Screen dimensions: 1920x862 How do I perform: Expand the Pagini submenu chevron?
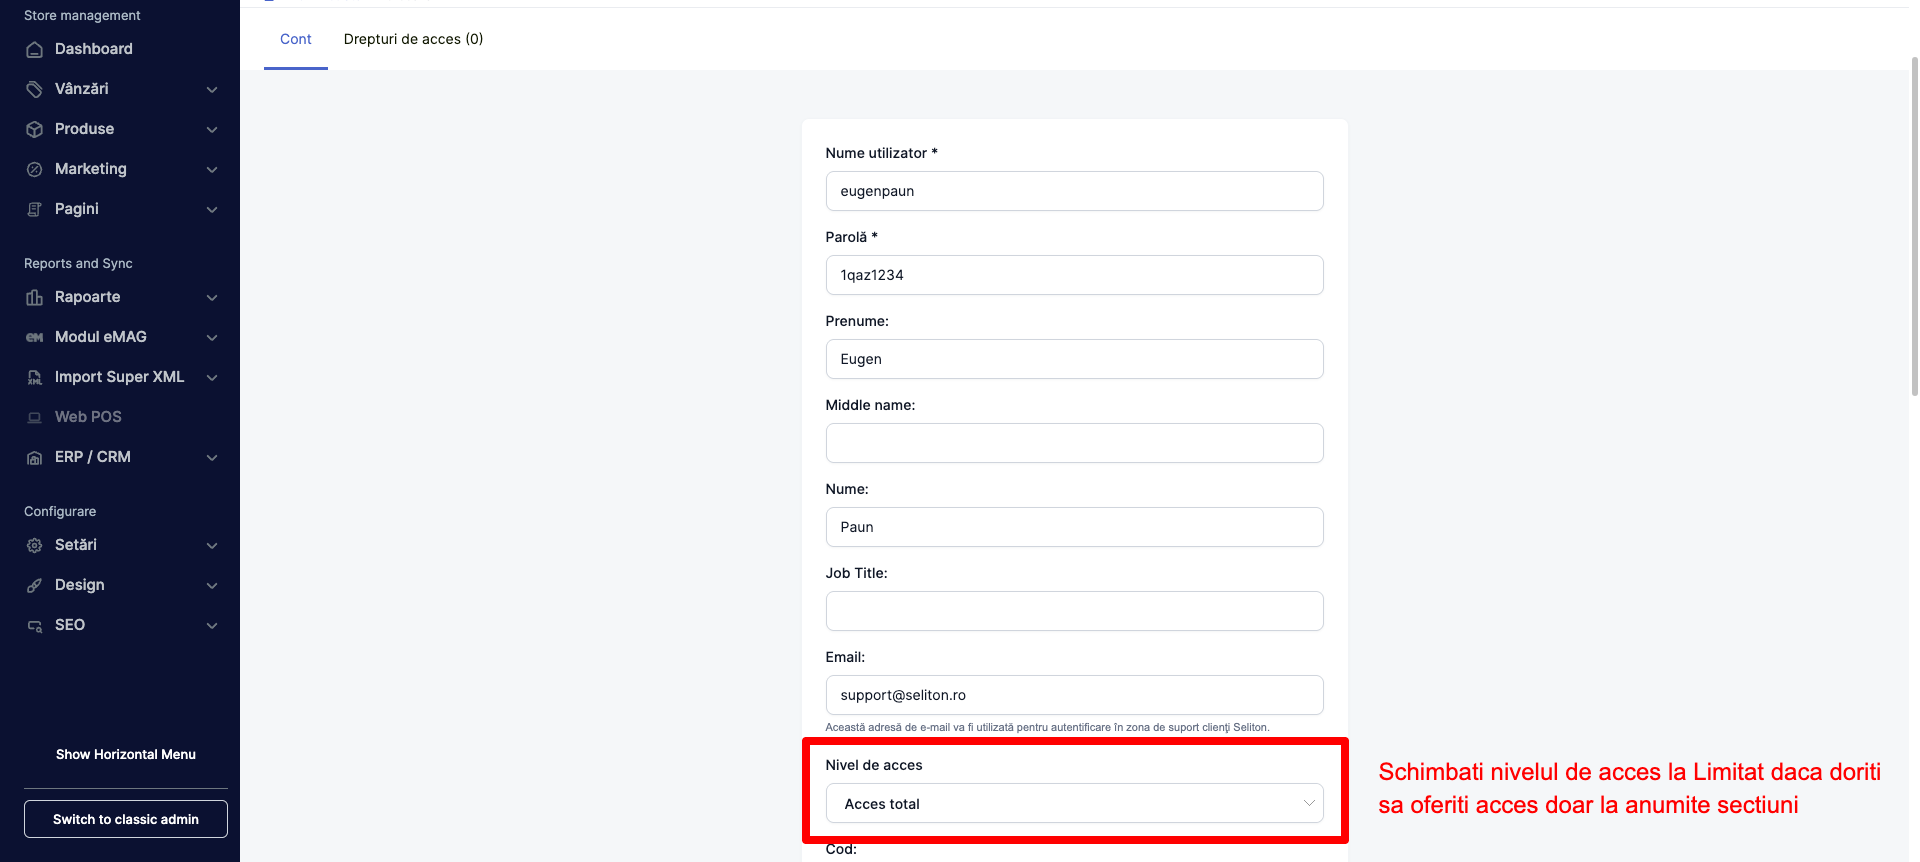click(x=212, y=210)
